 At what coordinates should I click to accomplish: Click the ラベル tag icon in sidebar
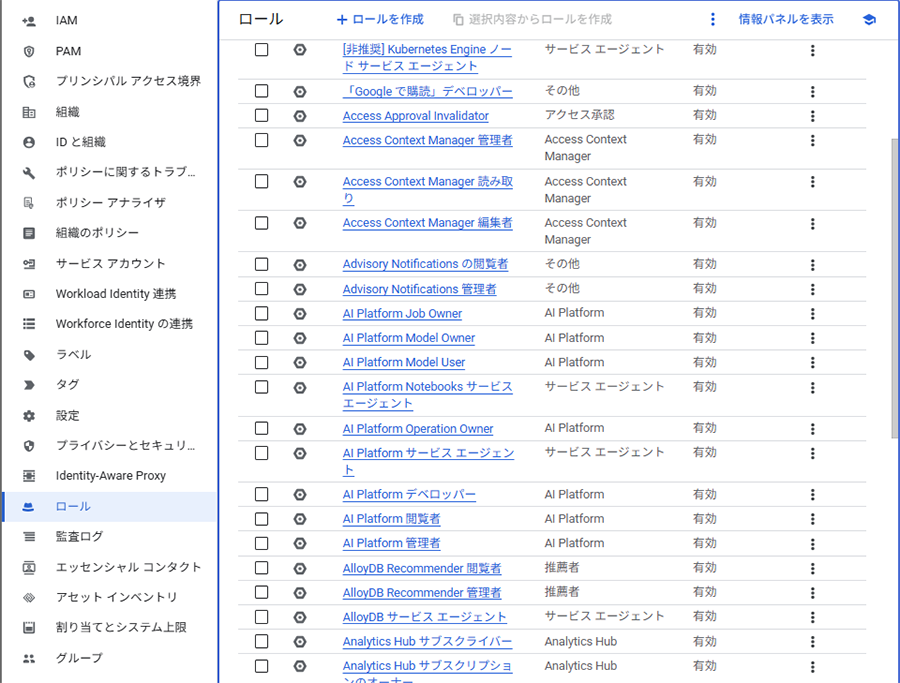pos(29,355)
